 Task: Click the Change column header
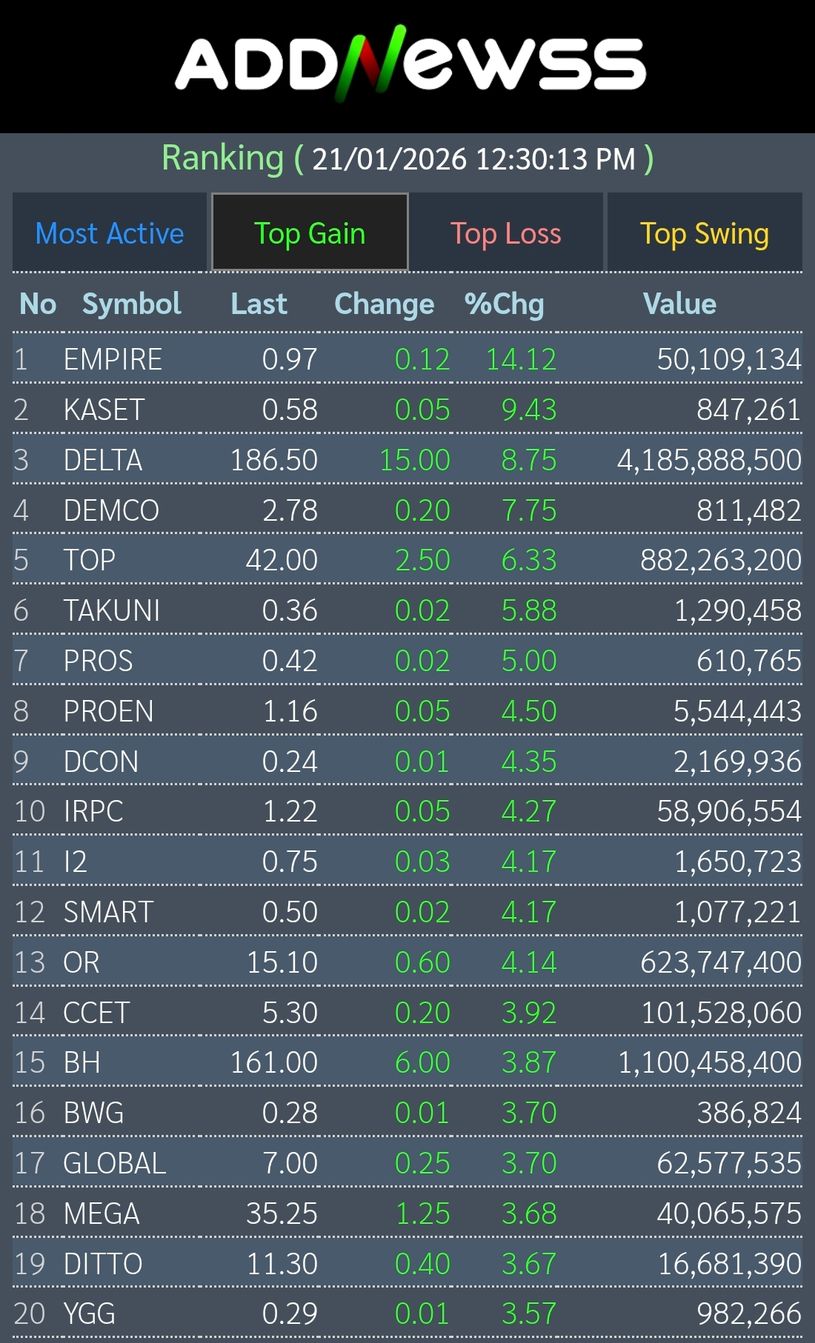coord(384,304)
